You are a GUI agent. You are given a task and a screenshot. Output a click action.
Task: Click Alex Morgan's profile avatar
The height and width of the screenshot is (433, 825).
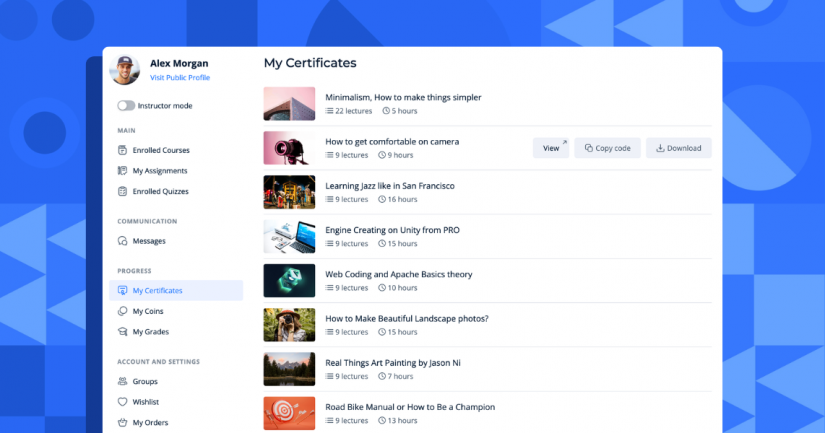pyautogui.click(x=125, y=70)
